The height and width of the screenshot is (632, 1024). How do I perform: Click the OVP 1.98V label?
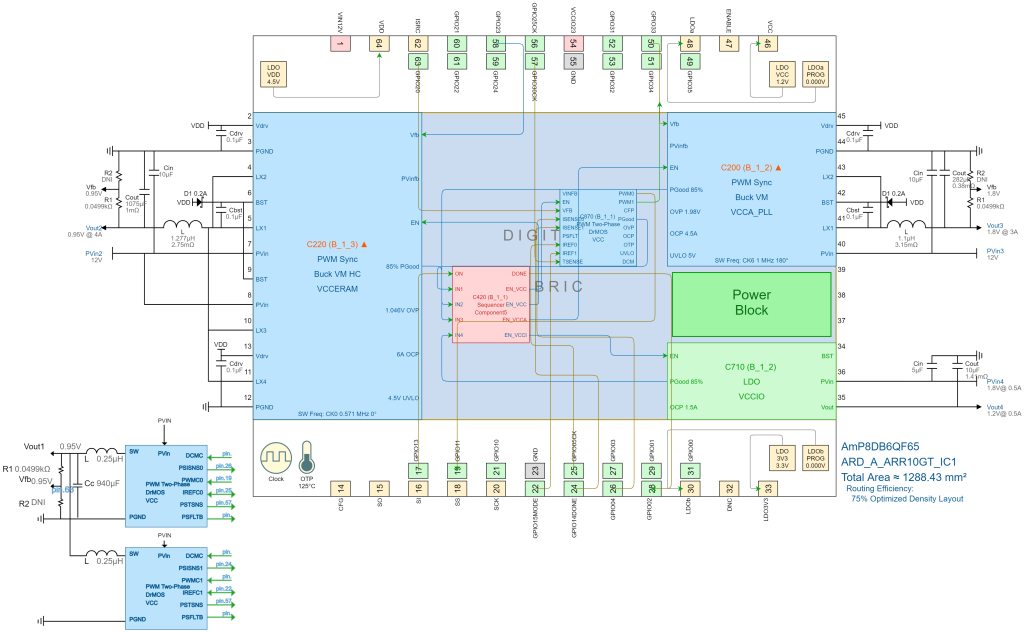click(x=685, y=212)
